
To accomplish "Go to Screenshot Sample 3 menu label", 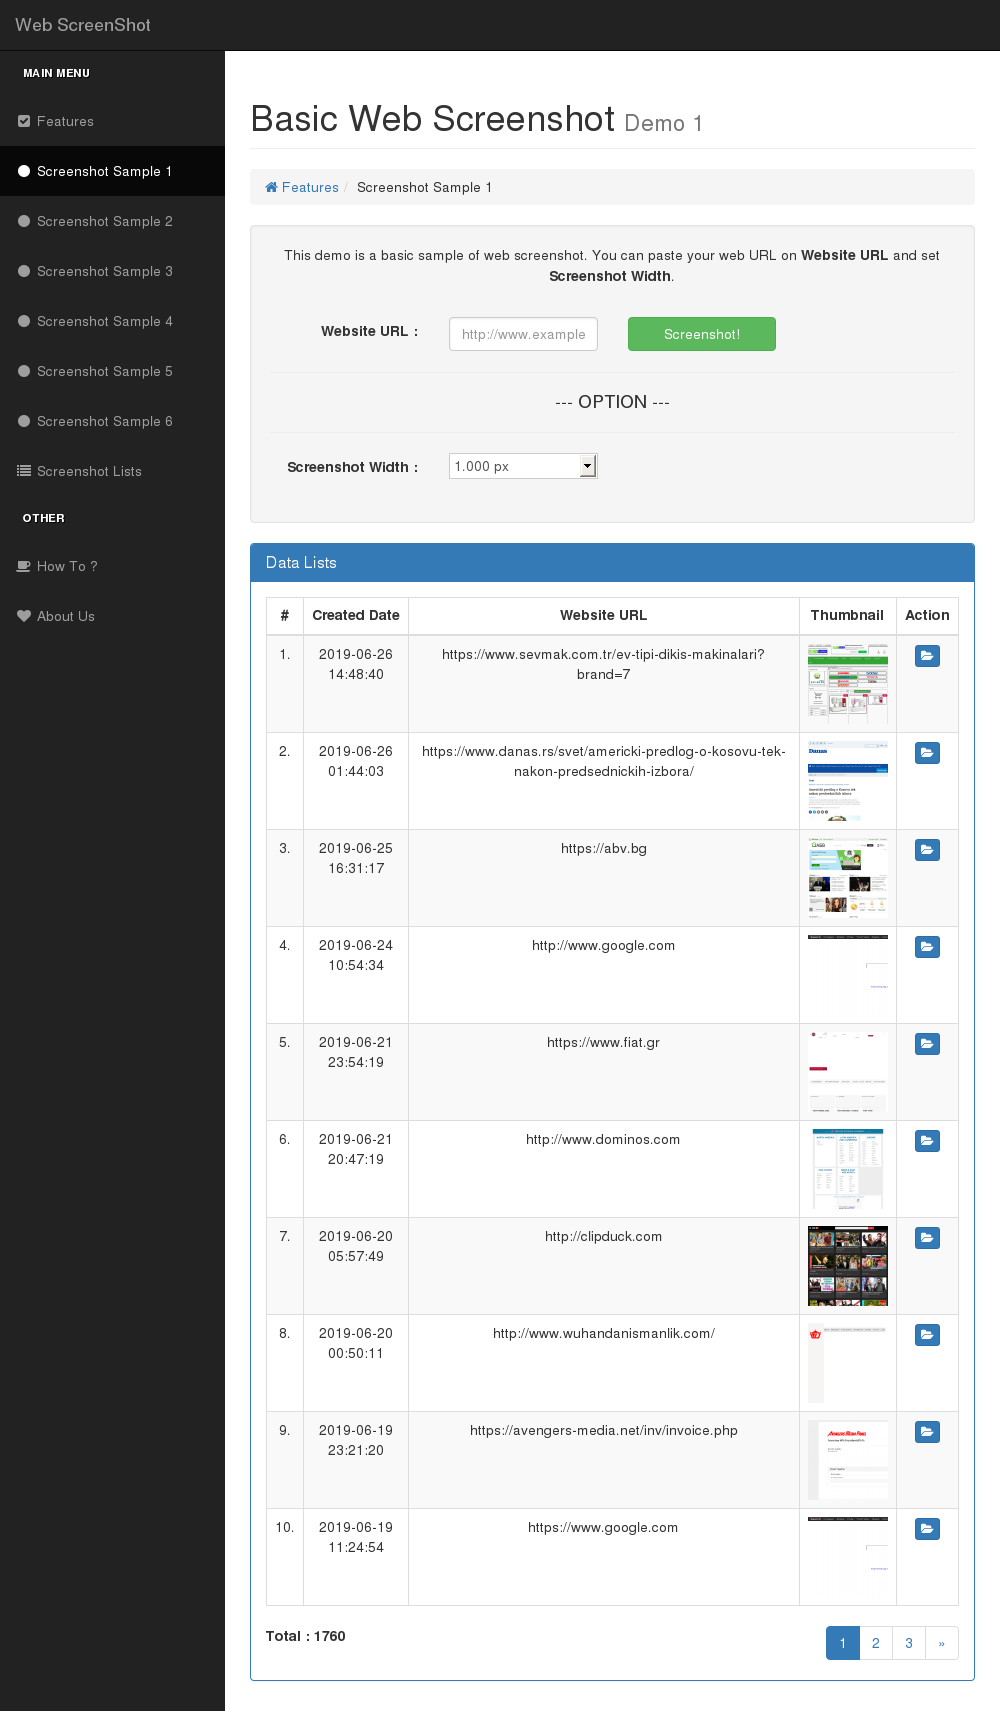I will (105, 271).
